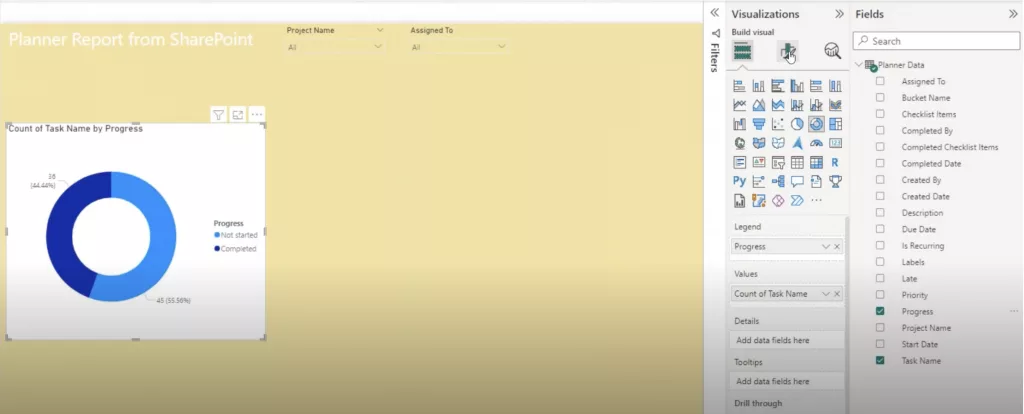
Task: Click the Fields search box
Action: tap(936, 40)
